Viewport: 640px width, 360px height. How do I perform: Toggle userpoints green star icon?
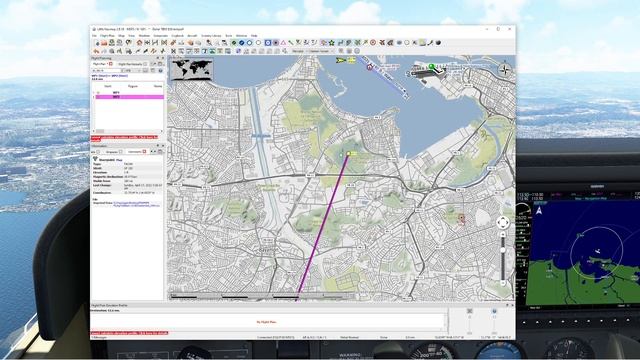(331, 42)
